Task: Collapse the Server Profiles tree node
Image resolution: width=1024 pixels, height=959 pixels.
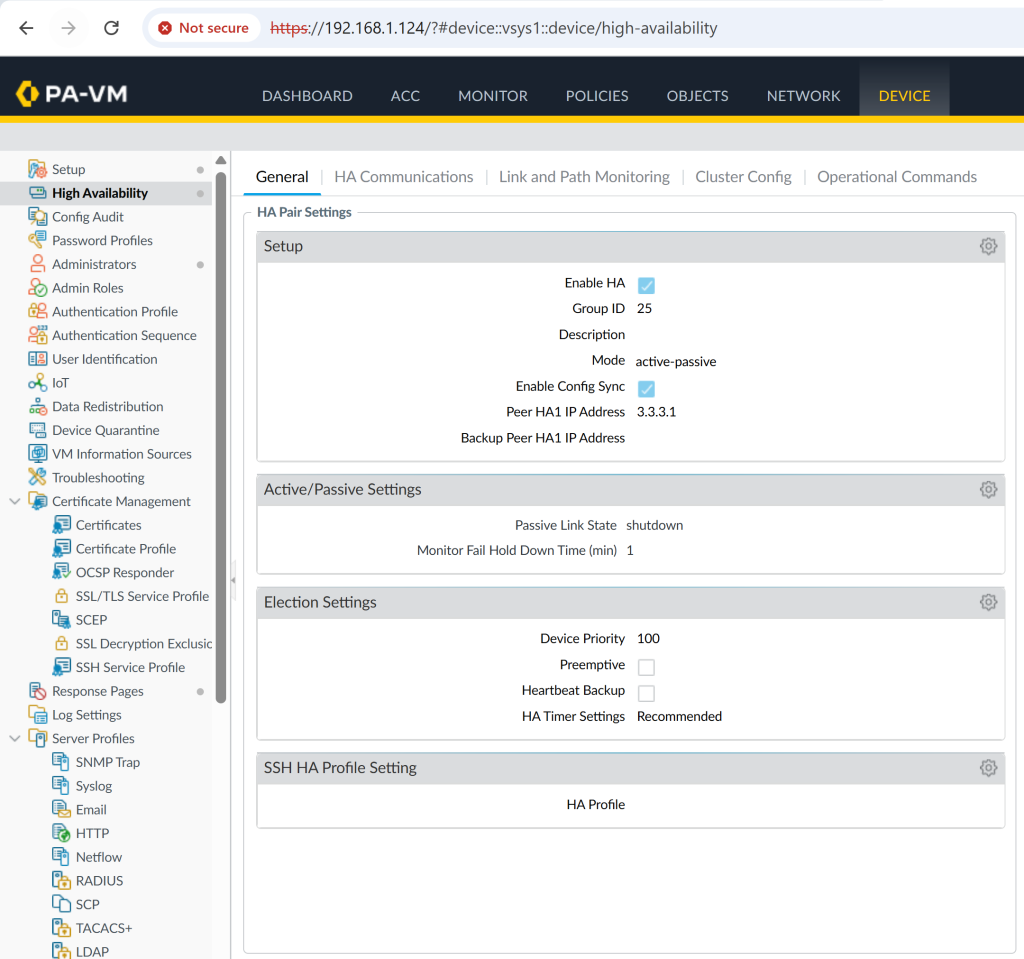Action: point(14,739)
